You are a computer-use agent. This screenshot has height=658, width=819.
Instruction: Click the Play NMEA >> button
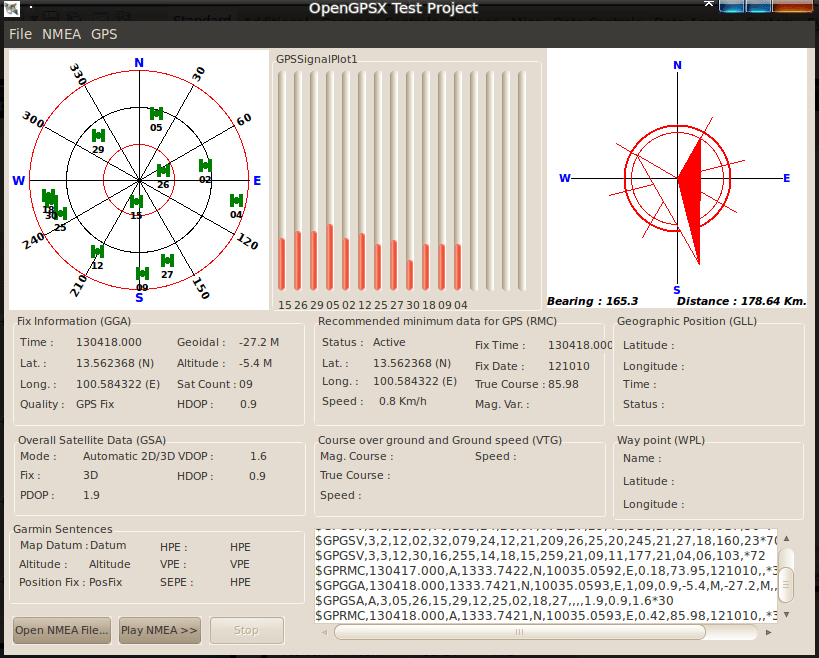pos(159,630)
